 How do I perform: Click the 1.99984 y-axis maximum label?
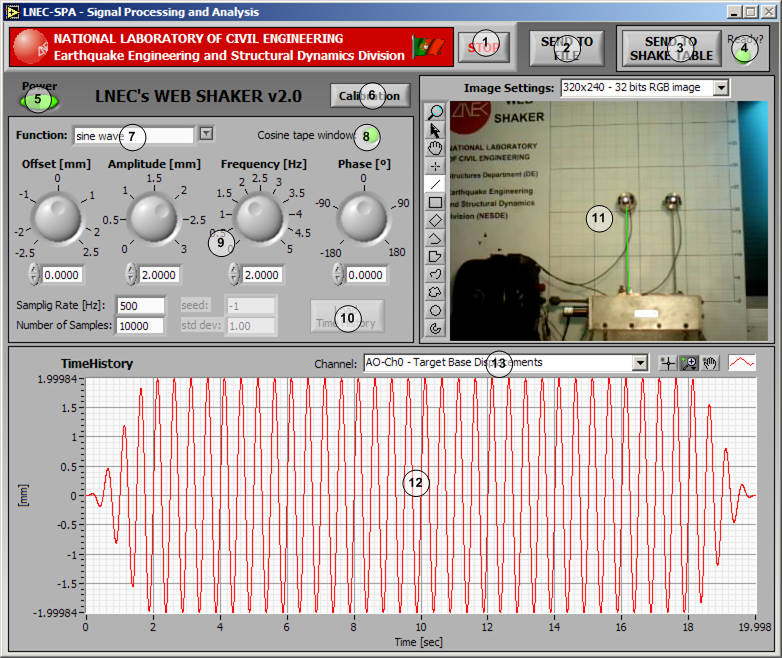(x=57, y=380)
